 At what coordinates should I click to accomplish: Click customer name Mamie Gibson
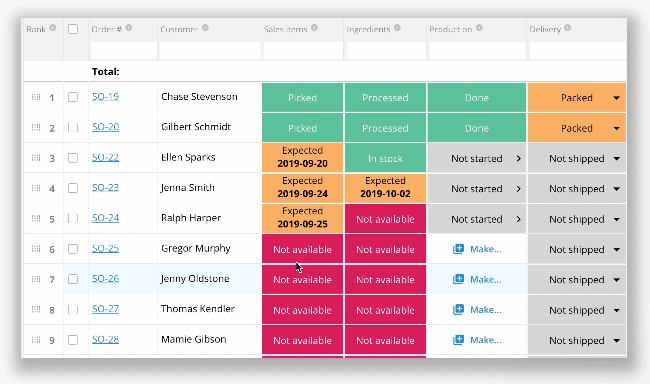[194, 339]
